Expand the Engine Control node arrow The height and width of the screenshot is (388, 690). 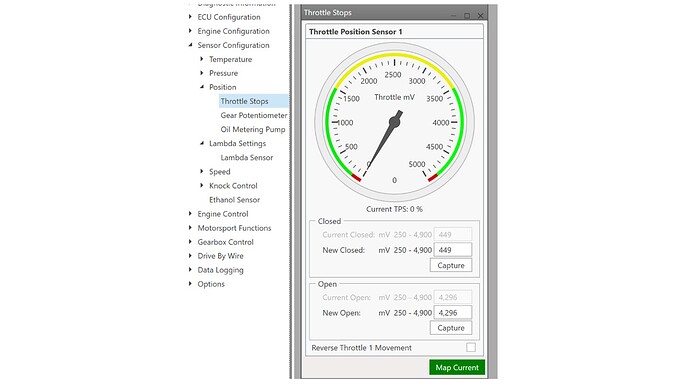tap(190, 214)
